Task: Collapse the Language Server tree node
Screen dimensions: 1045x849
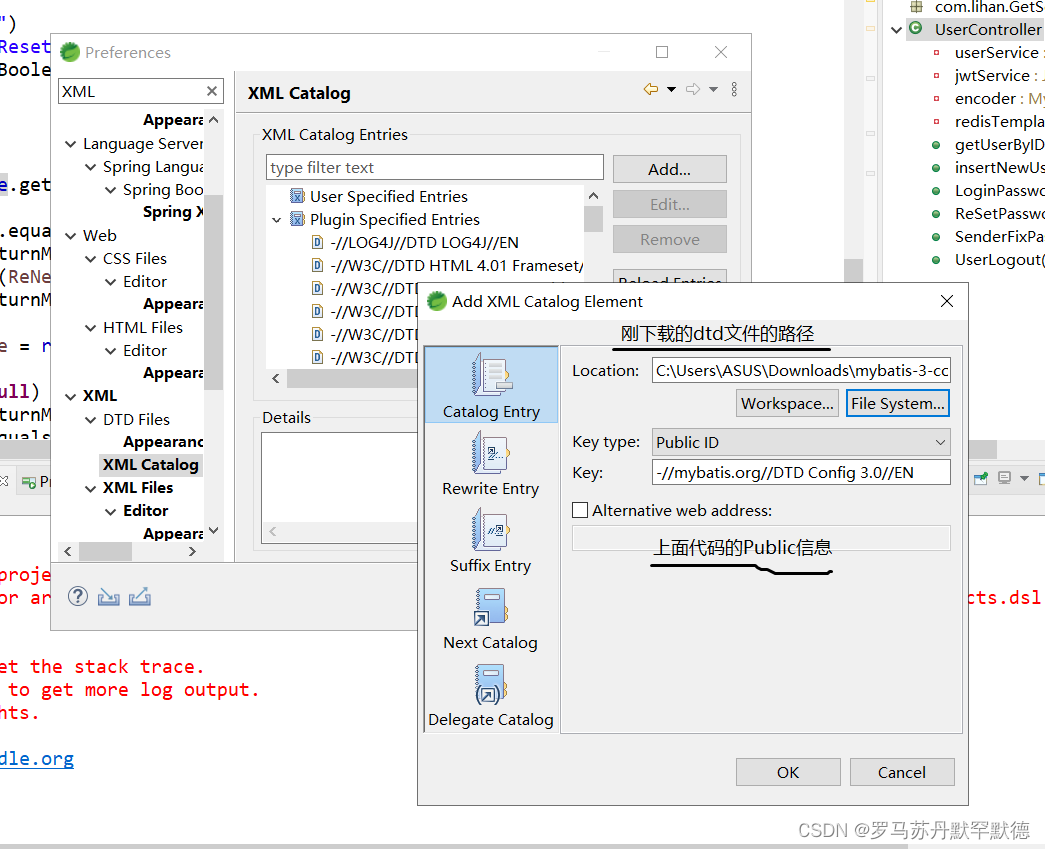Action: coord(71,144)
